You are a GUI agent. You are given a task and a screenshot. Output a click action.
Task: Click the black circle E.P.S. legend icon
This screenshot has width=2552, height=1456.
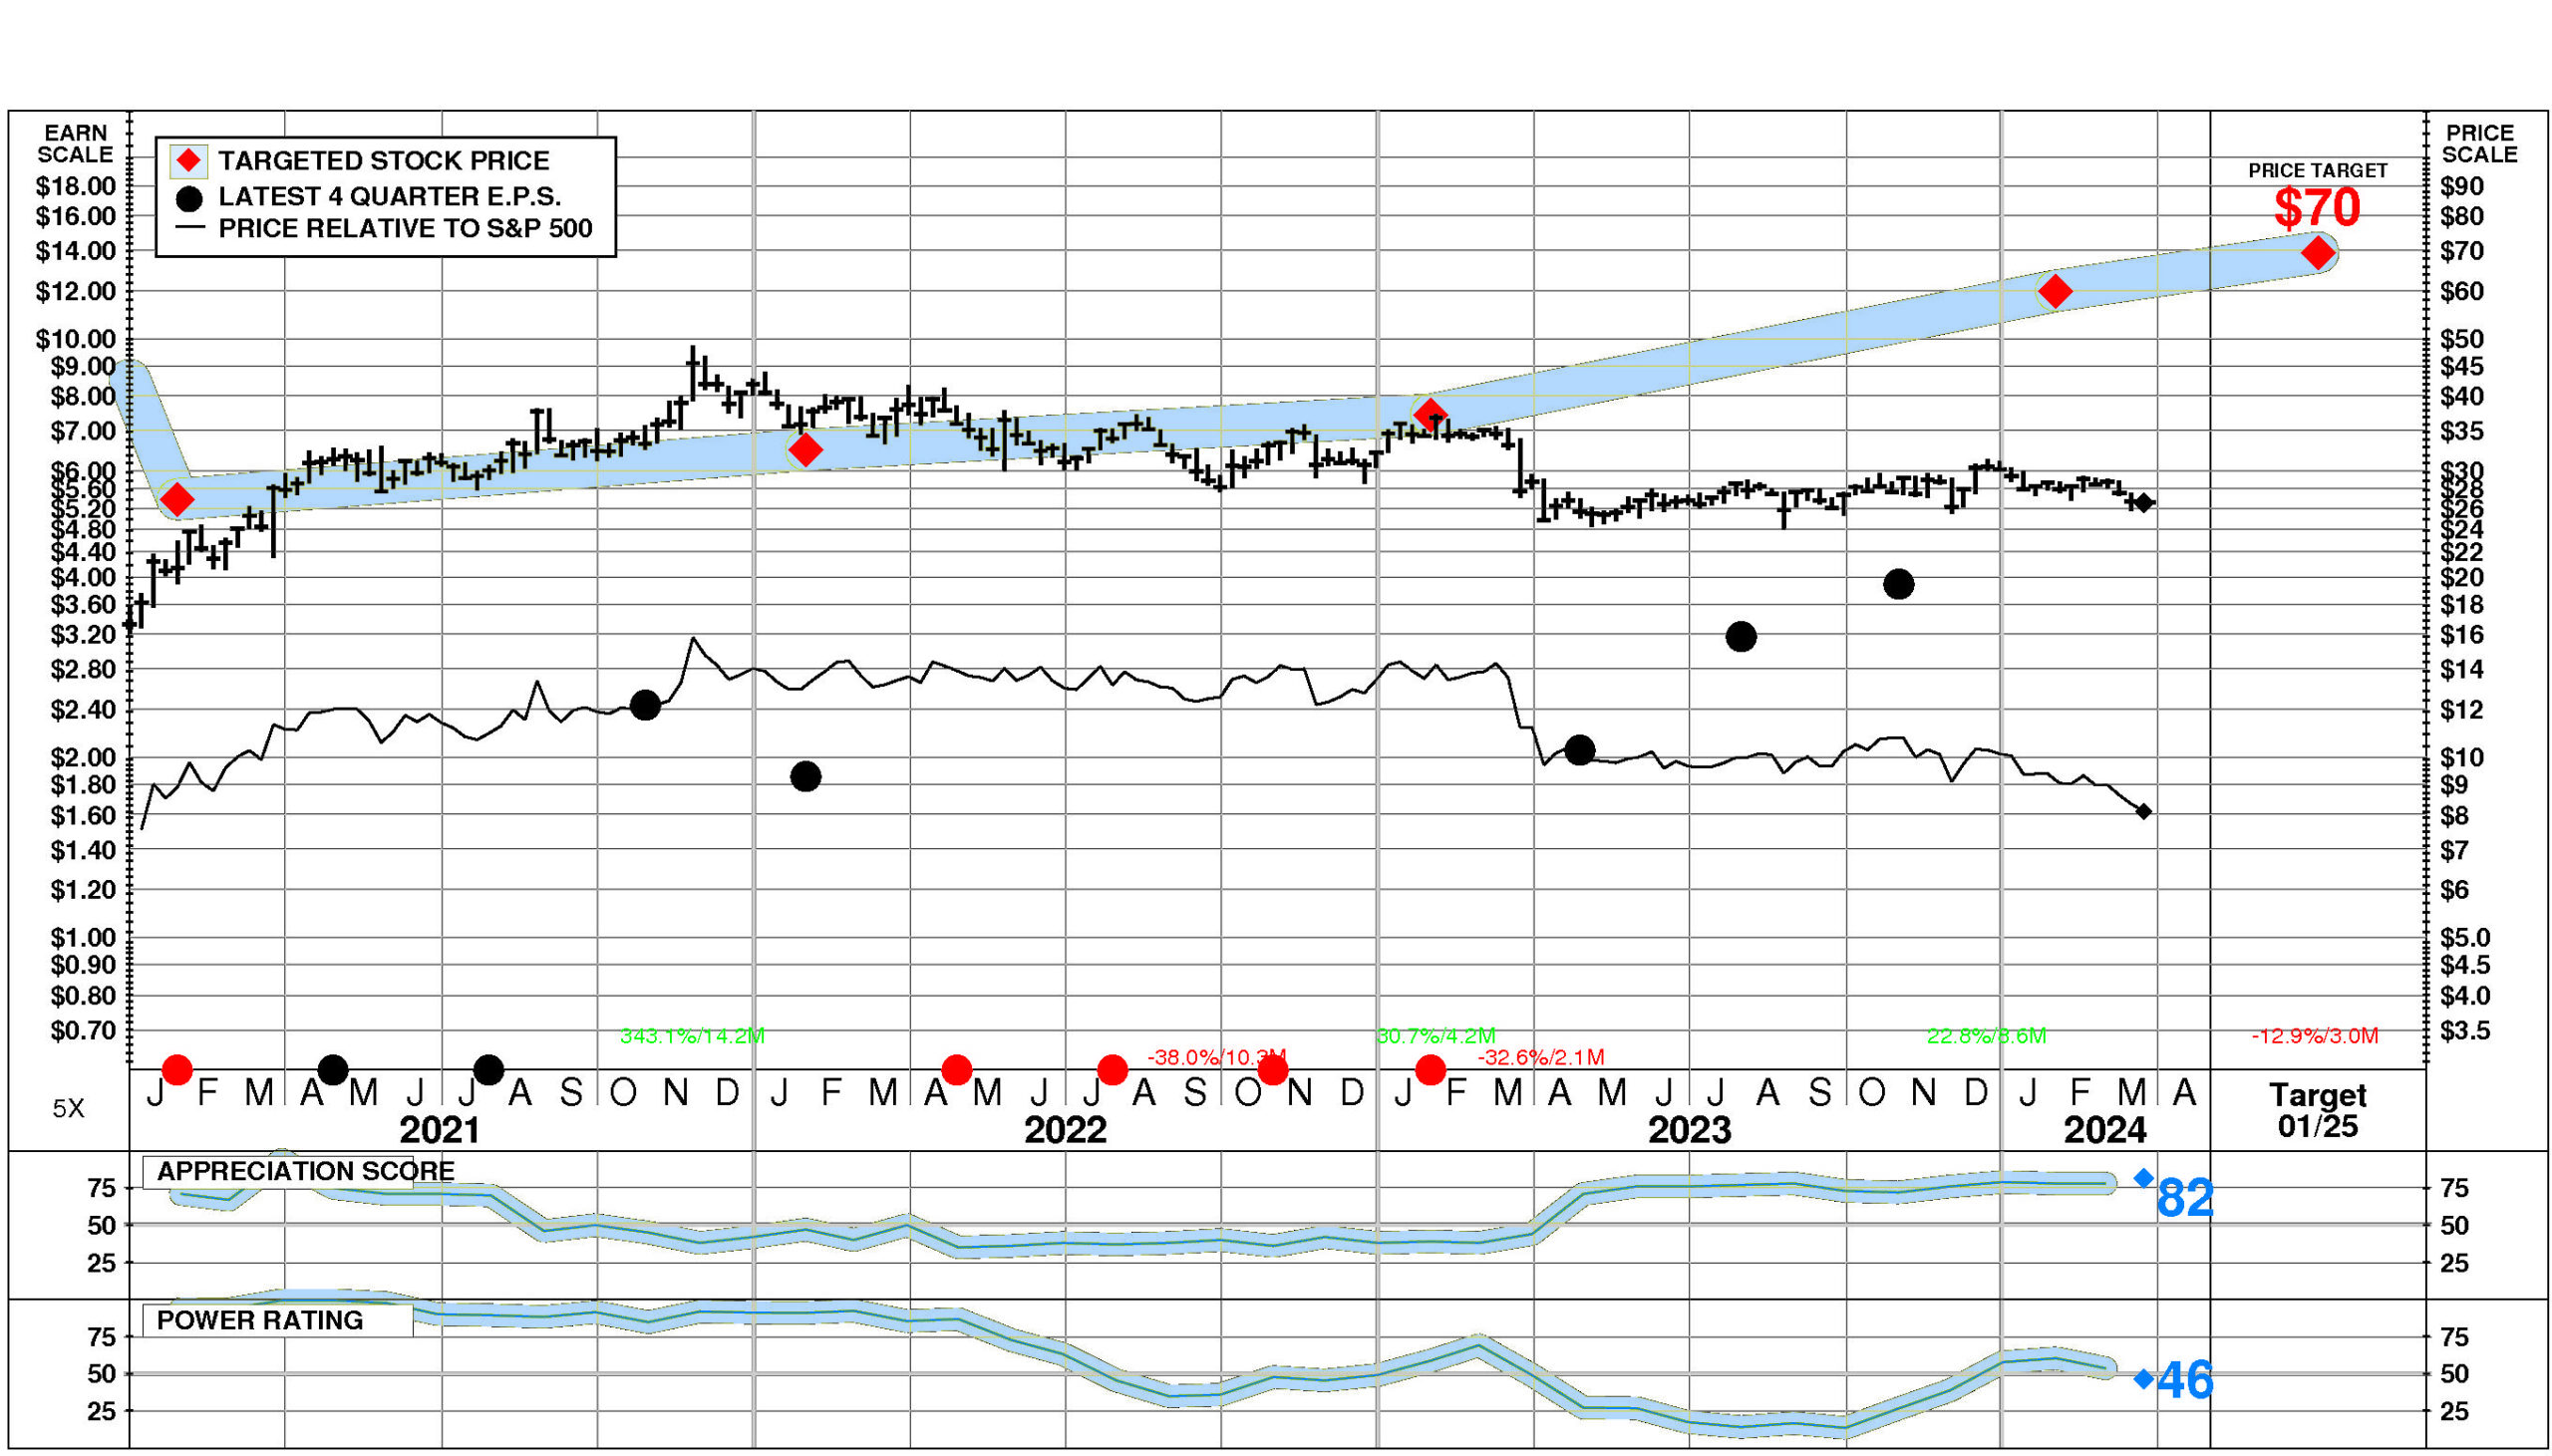tap(188, 198)
